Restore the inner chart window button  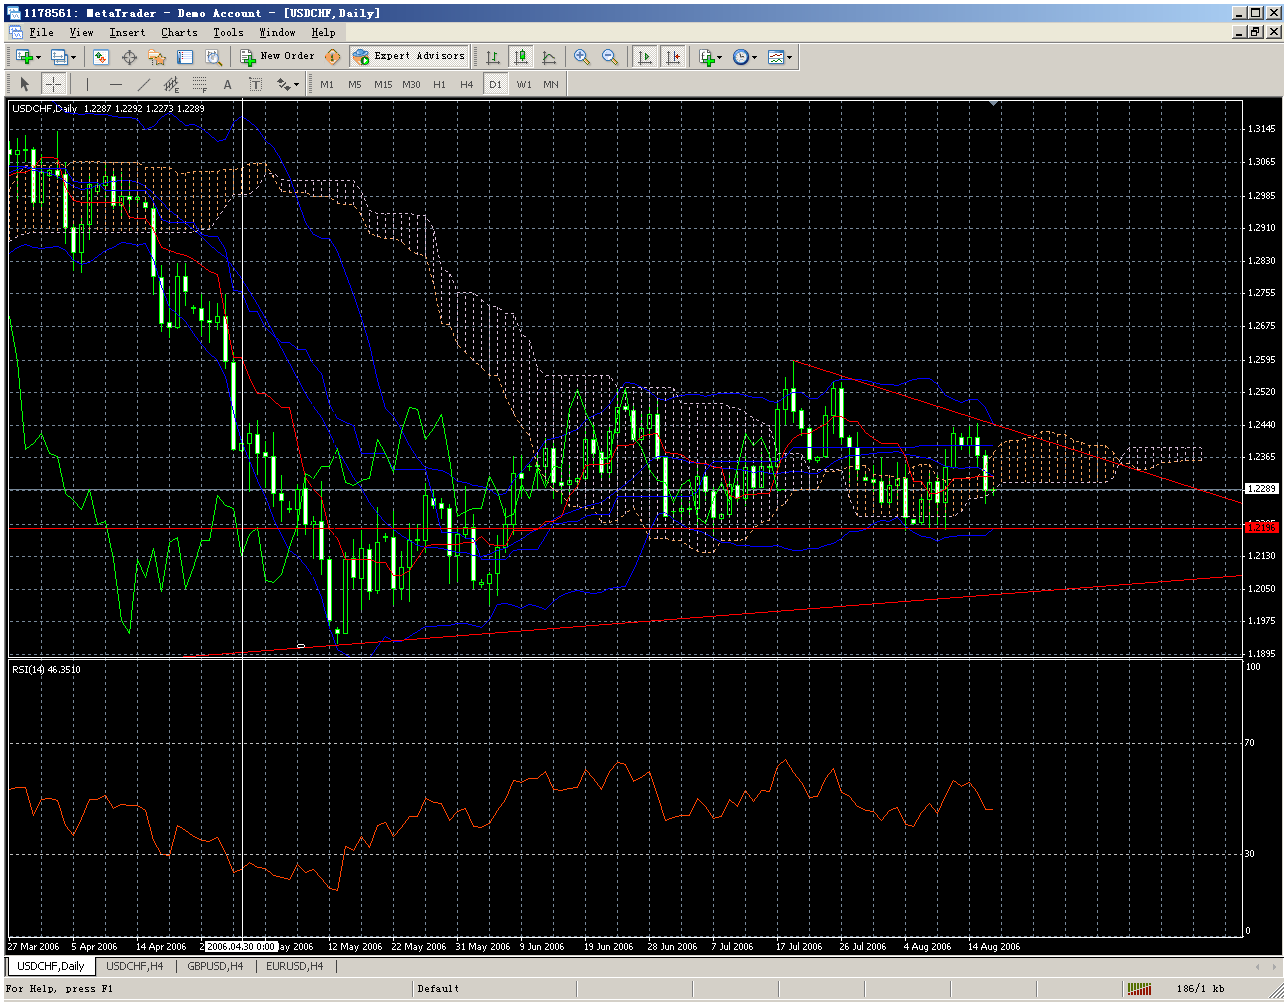click(x=1257, y=32)
